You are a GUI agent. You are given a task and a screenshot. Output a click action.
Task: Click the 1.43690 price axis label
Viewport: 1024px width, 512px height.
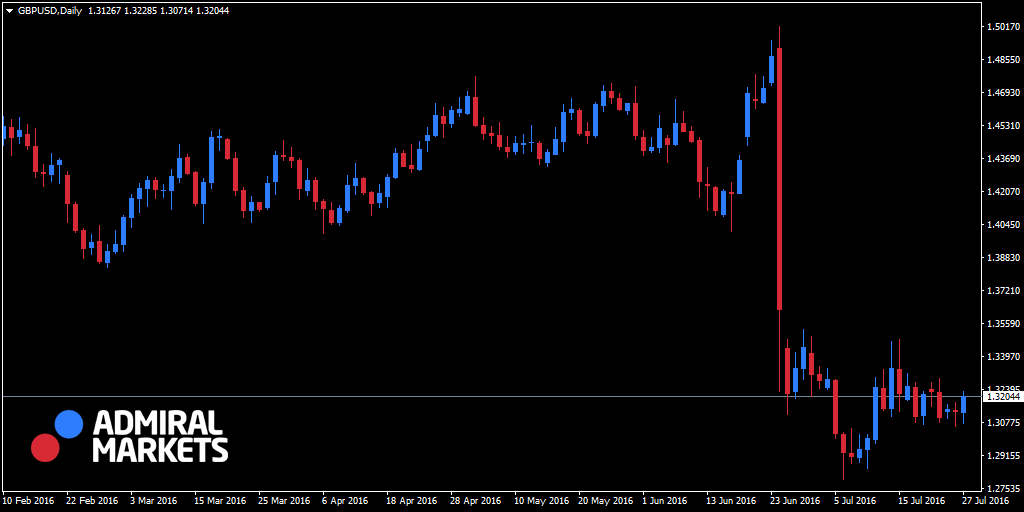[x=1002, y=159]
